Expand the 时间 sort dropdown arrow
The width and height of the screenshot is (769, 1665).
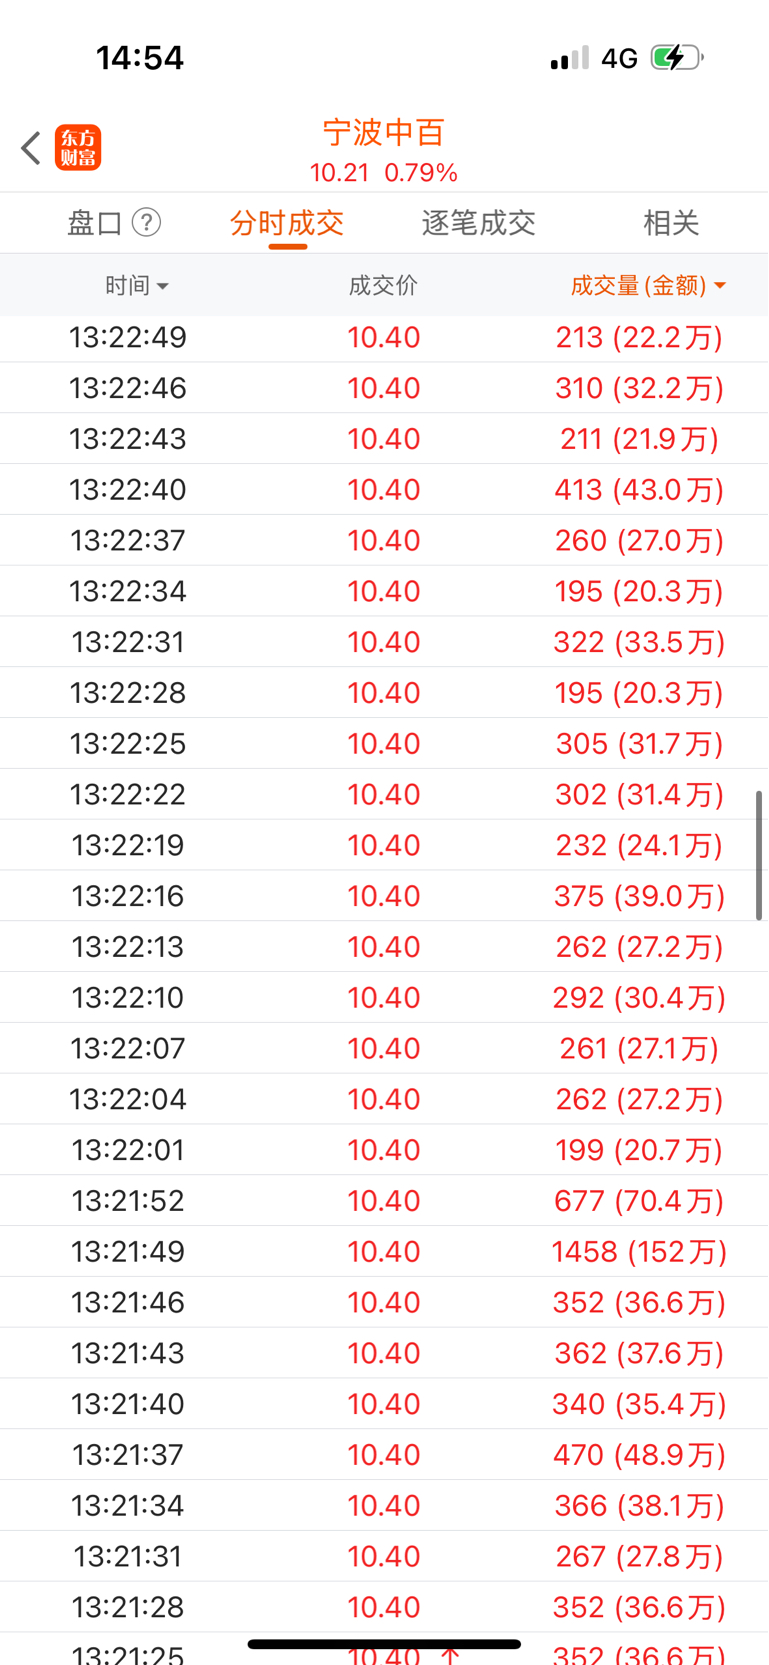163,287
